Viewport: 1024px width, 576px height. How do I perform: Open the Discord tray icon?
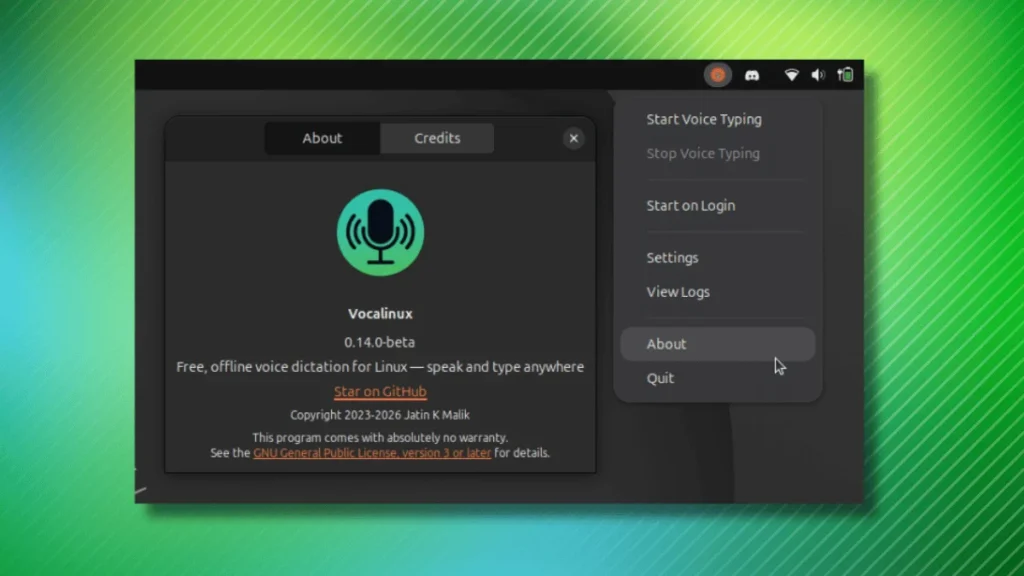(x=752, y=76)
